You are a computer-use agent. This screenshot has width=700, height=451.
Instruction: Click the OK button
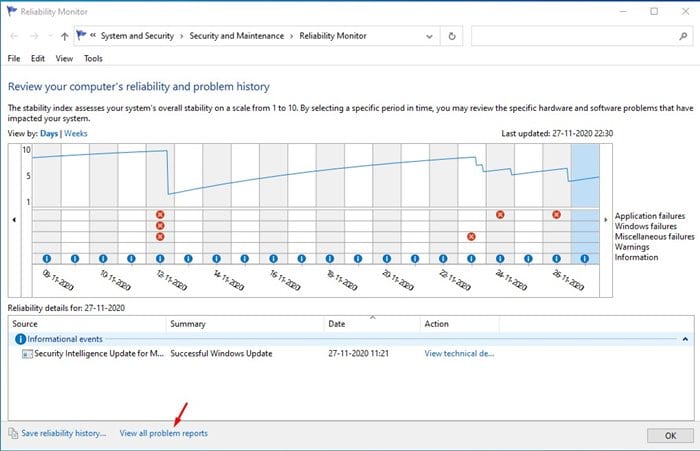click(x=670, y=435)
